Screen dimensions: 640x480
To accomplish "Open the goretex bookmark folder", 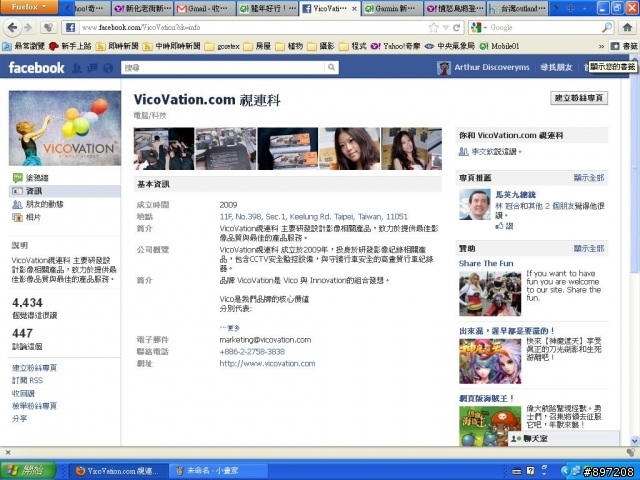I will (x=222, y=46).
